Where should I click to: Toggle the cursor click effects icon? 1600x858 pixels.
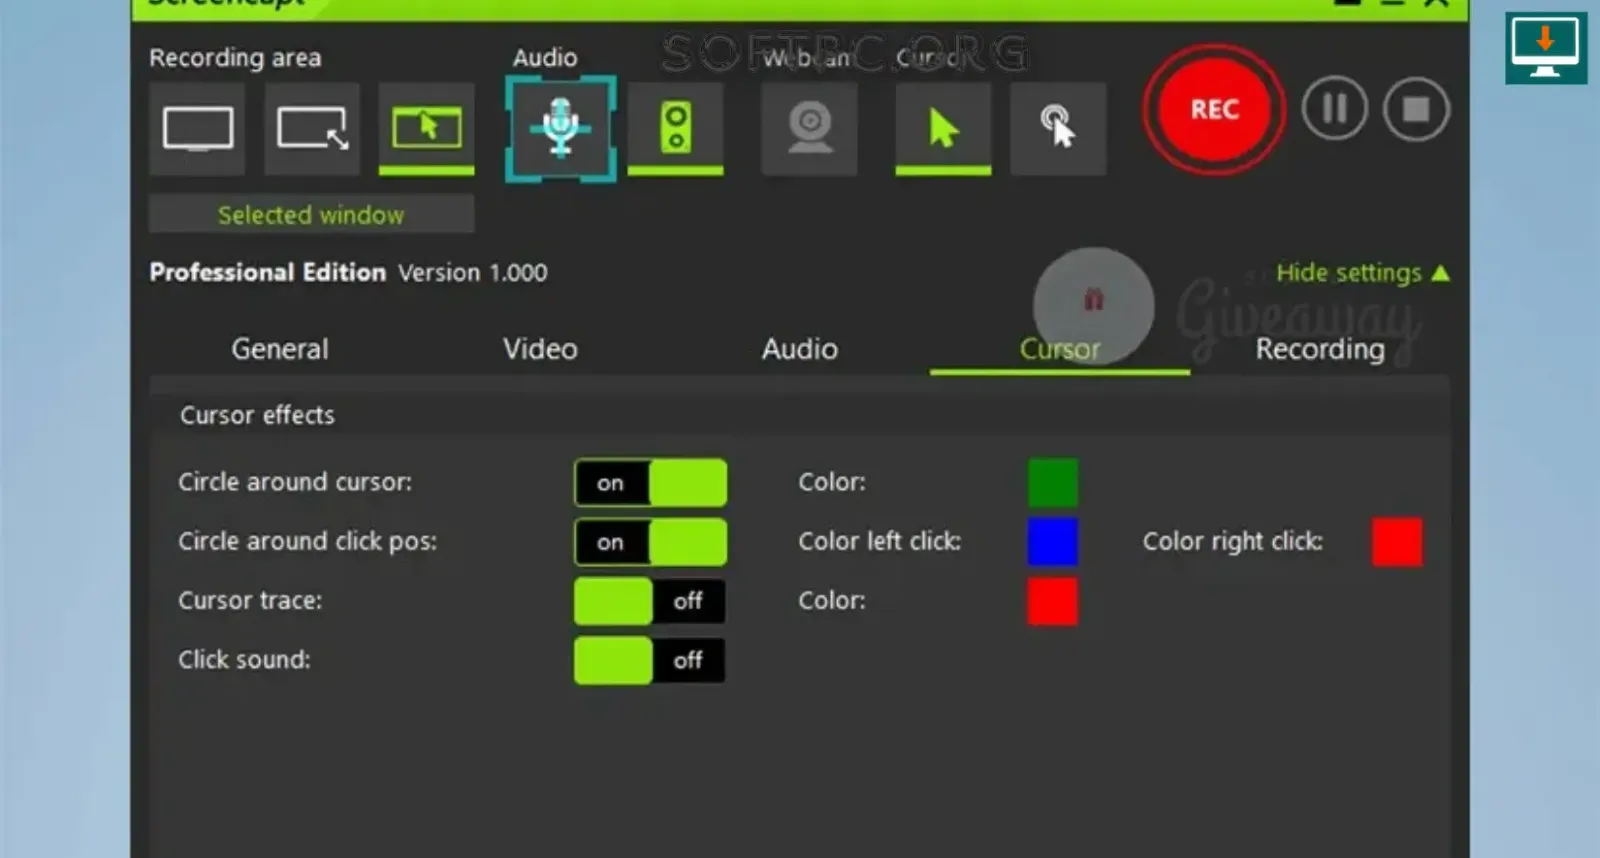click(1058, 129)
